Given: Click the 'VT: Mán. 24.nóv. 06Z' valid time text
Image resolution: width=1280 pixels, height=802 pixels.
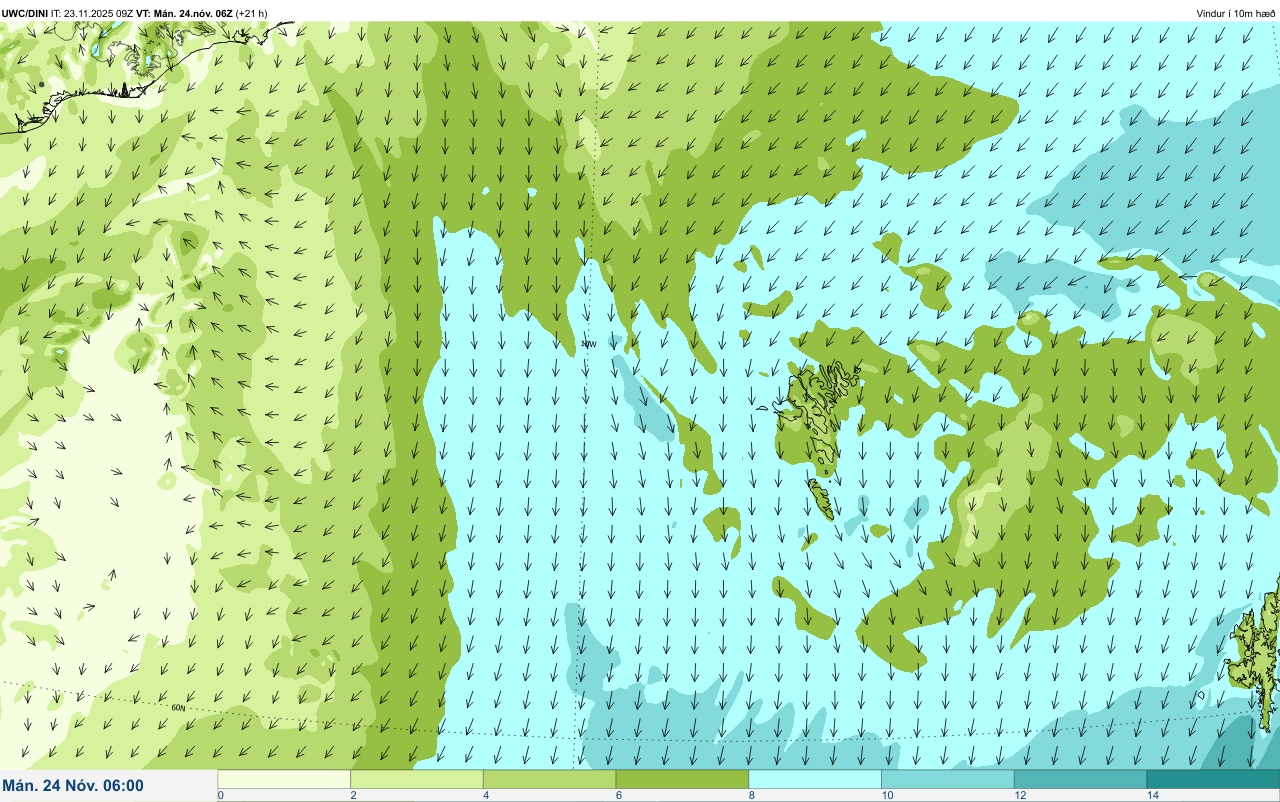Looking at the screenshot, I should (184, 13).
